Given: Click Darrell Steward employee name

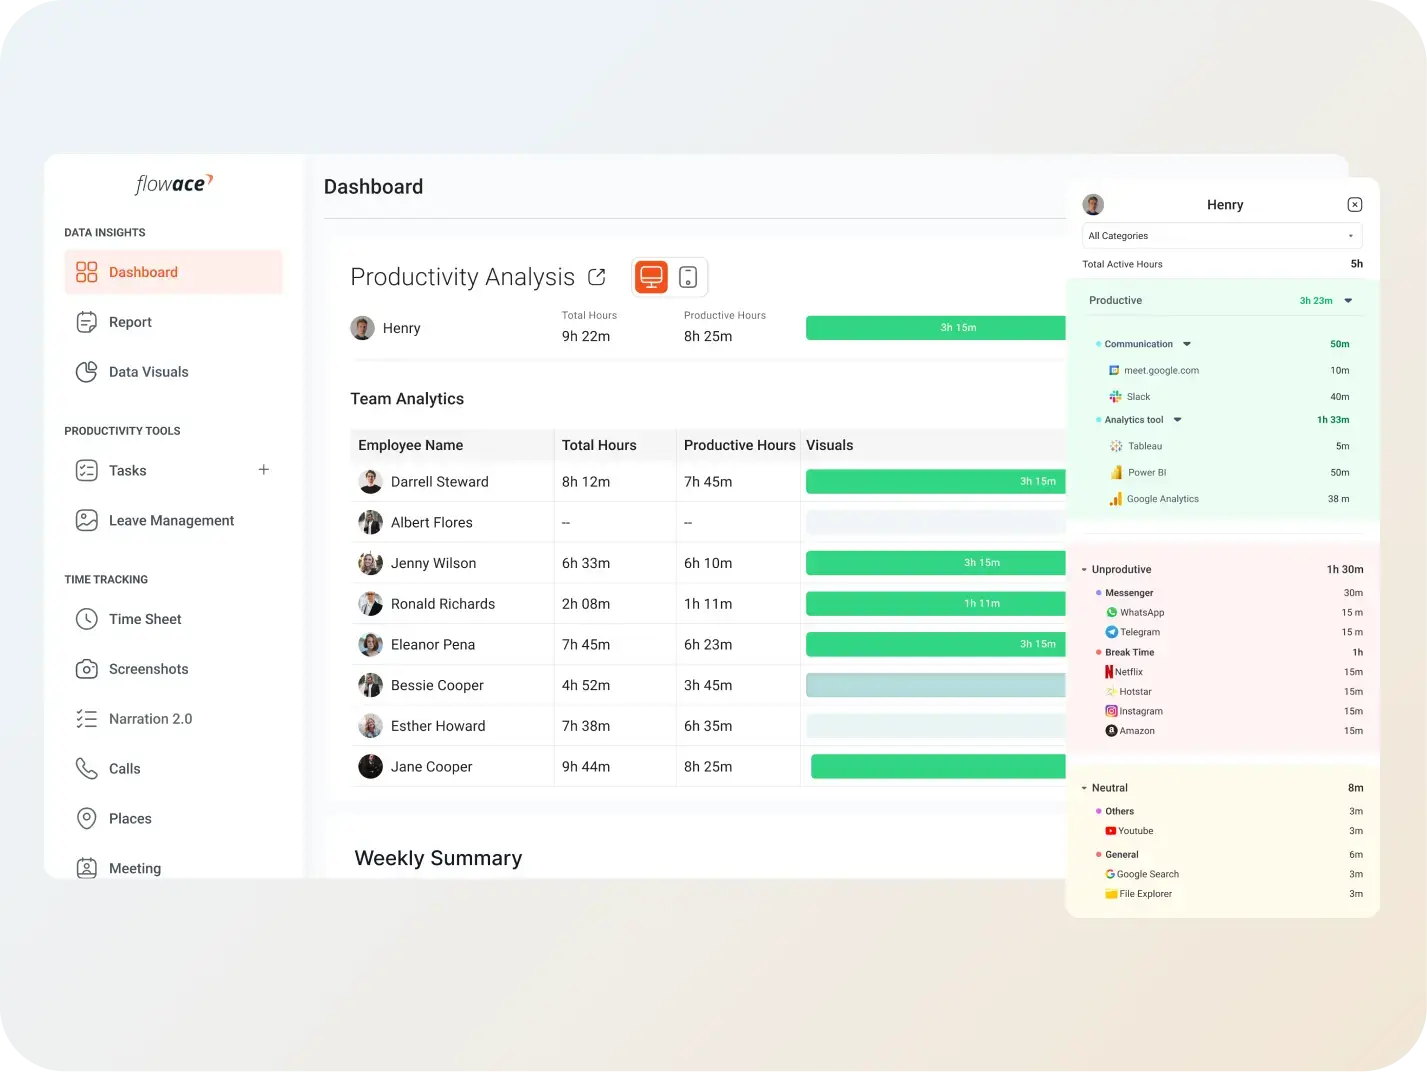Looking at the screenshot, I should pyautogui.click(x=439, y=482).
